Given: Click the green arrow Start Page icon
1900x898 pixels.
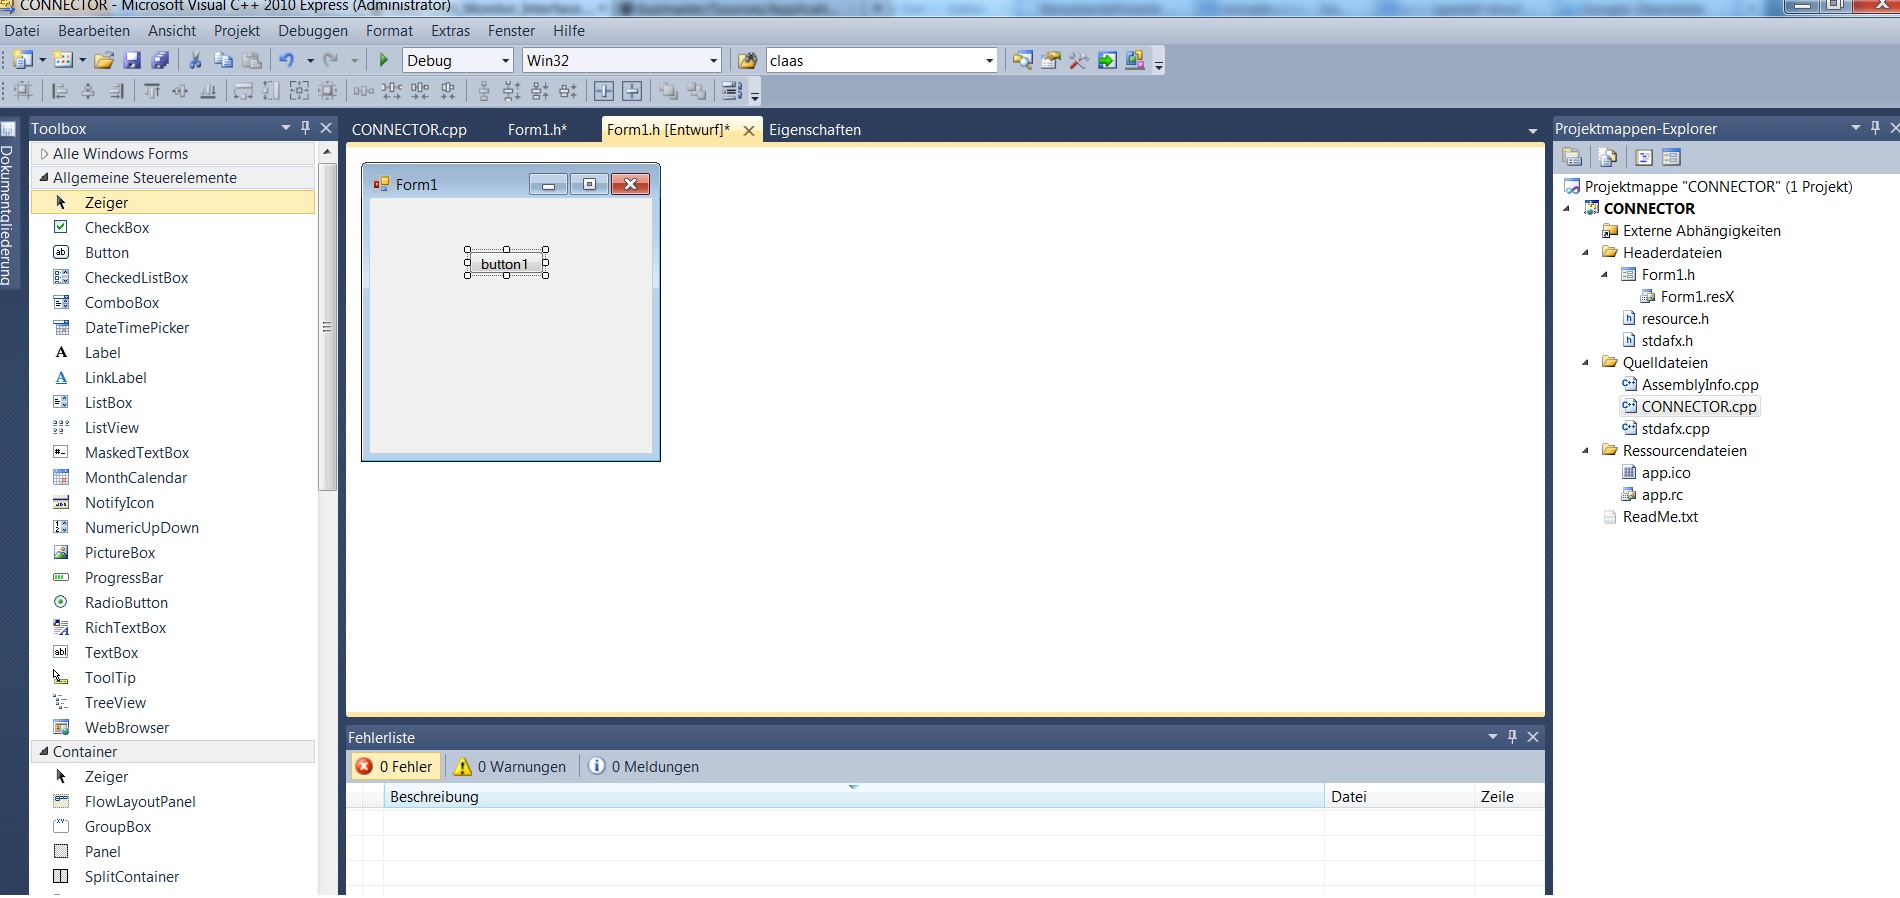Looking at the screenshot, I should (x=1107, y=60).
